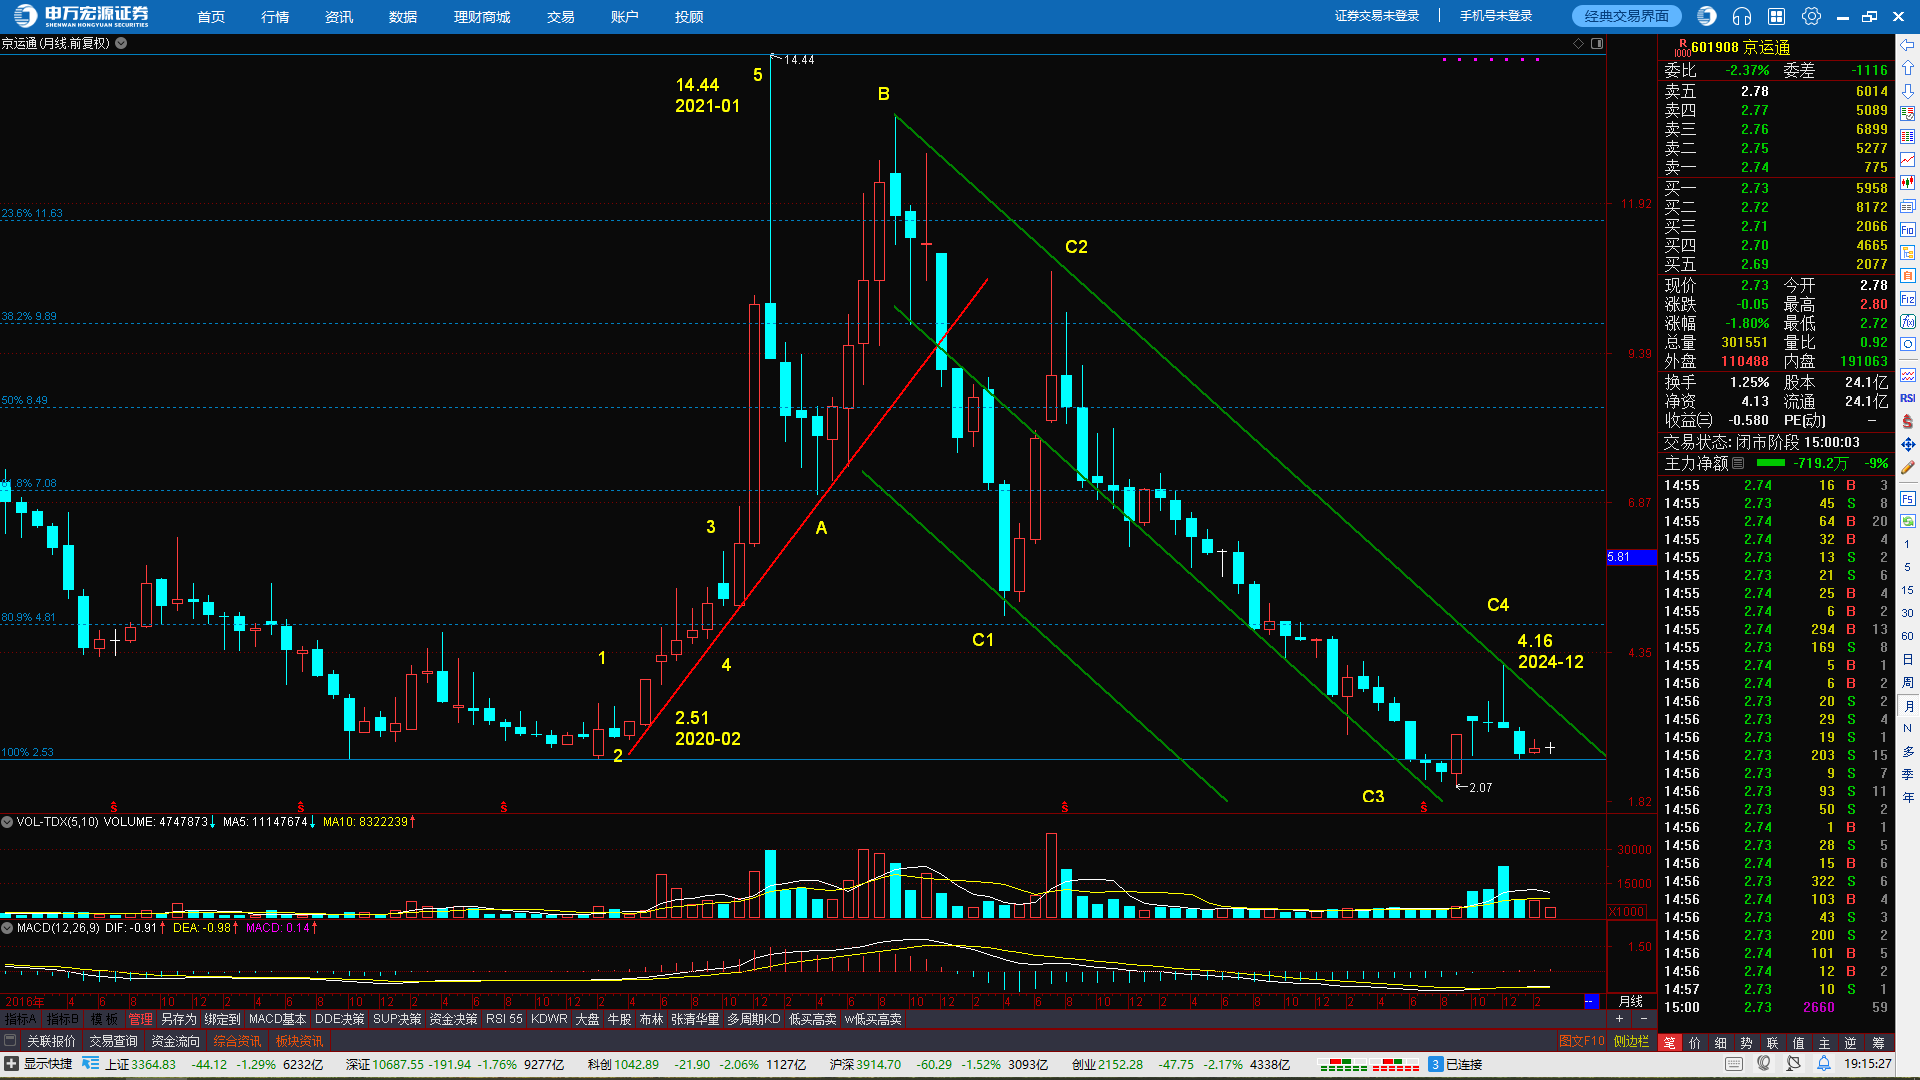Viewport: 1920px width, 1080px height.
Task: Open 图文F10 info link
Action: point(1581,1041)
